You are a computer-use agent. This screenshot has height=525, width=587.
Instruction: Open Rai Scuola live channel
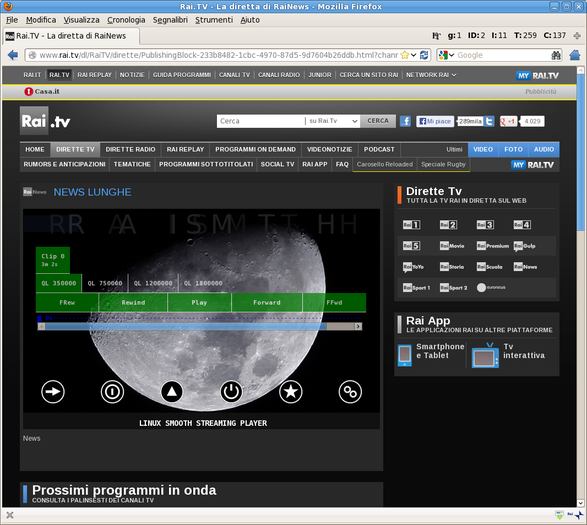click(490, 267)
